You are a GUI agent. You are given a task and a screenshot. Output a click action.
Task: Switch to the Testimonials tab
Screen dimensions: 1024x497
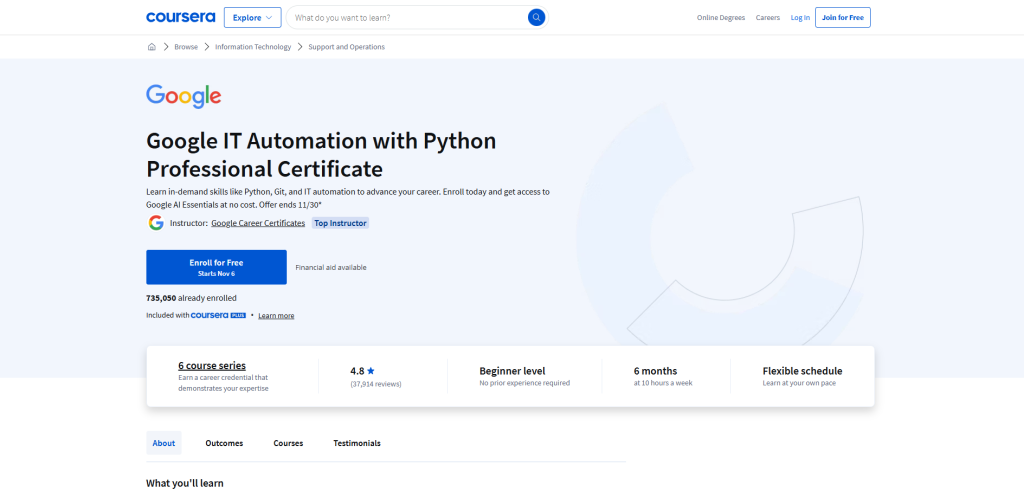(357, 443)
